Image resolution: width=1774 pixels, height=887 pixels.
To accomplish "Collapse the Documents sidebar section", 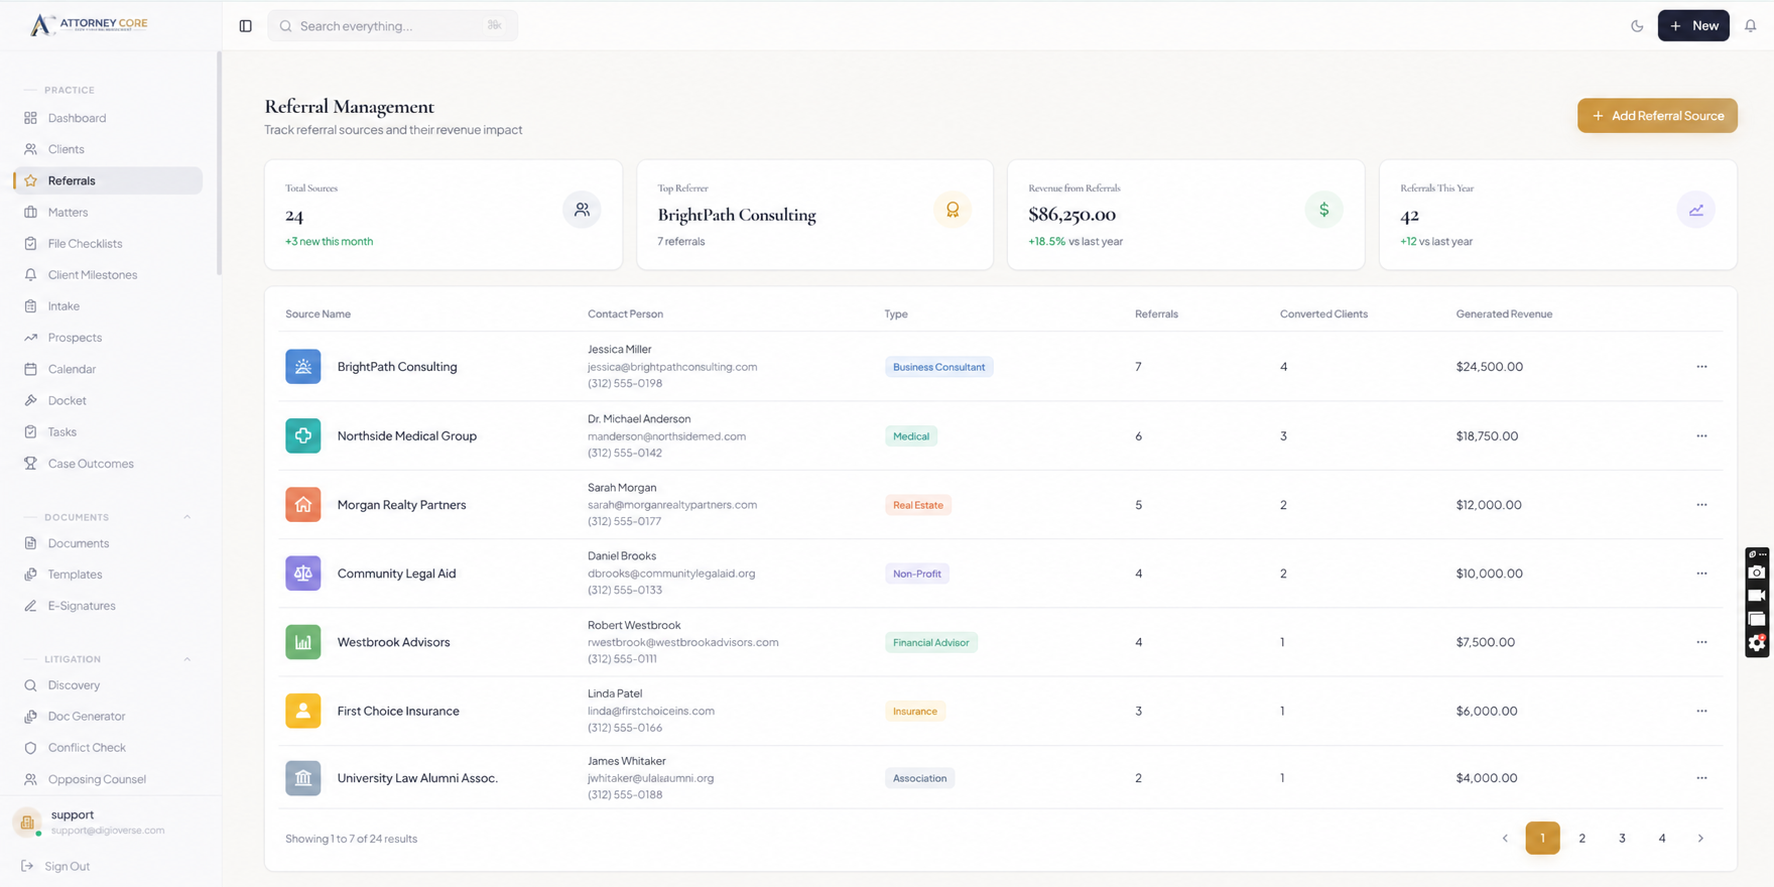I will [187, 517].
